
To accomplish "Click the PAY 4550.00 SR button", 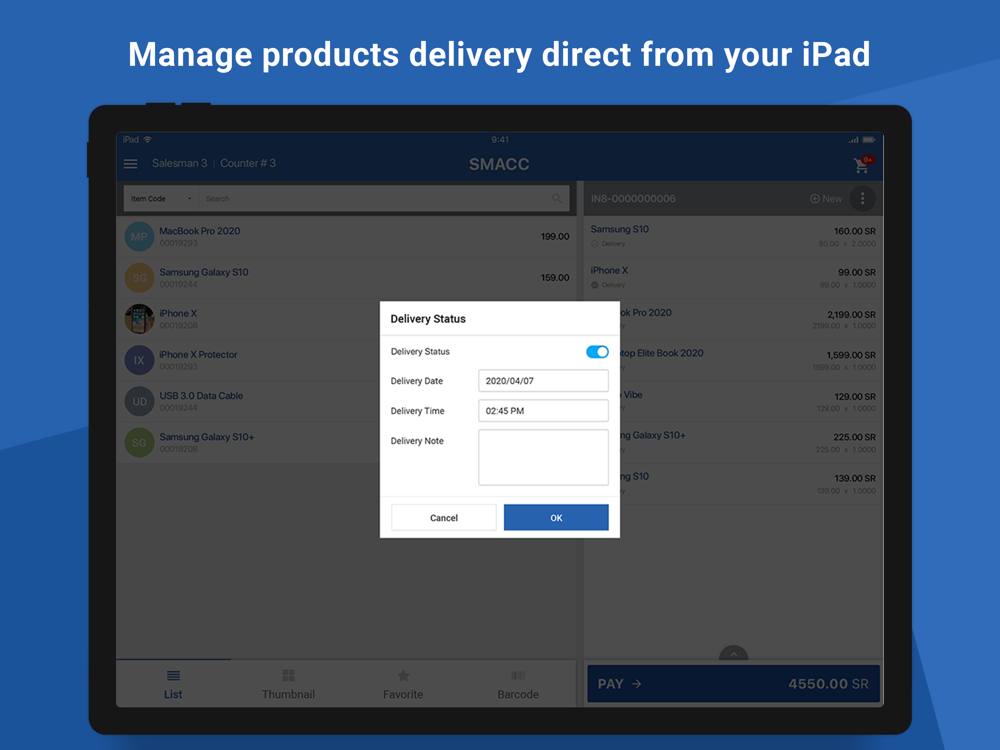I will click(733, 684).
